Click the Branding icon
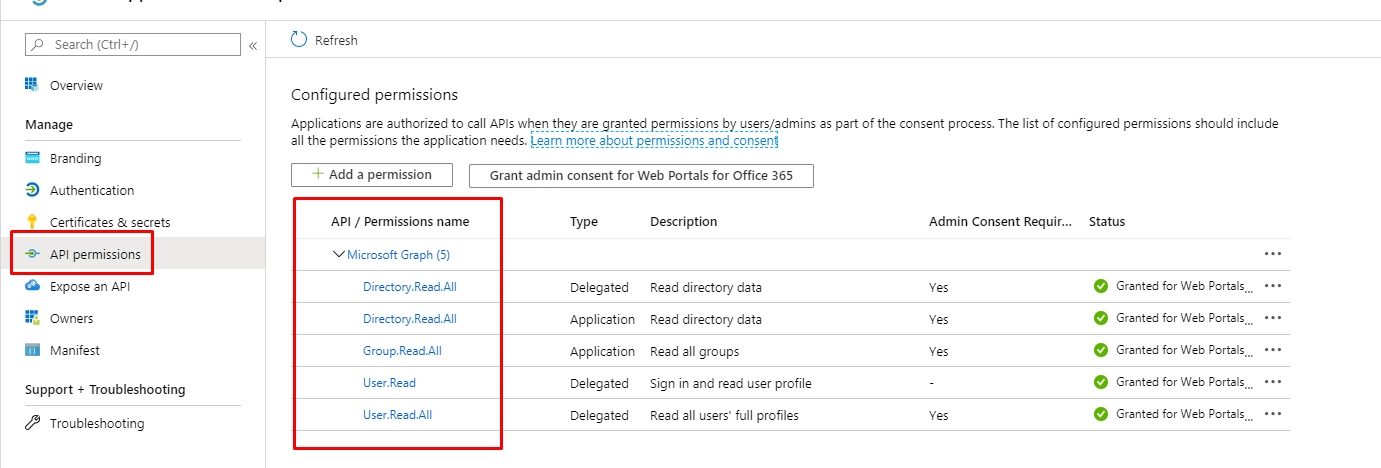1381x468 pixels. pyautogui.click(x=32, y=158)
